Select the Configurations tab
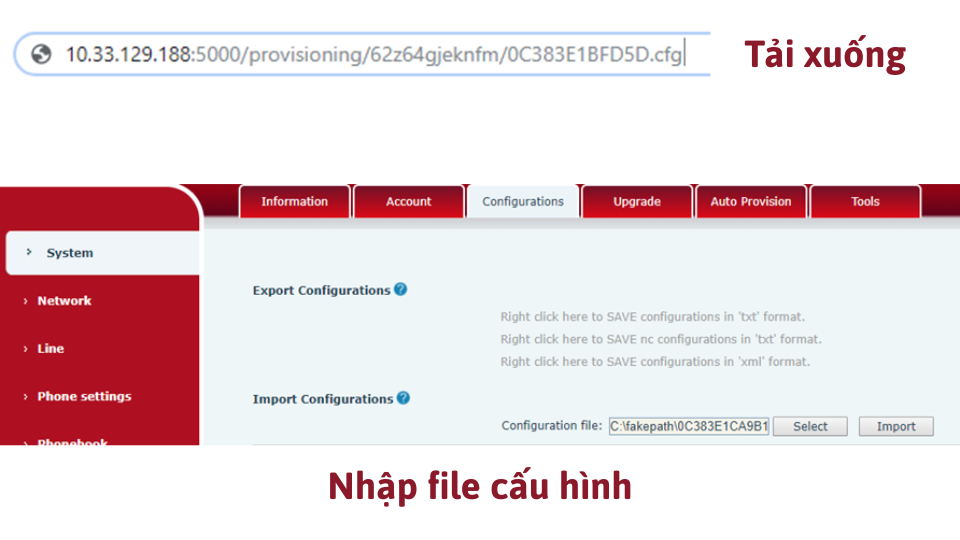The width and height of the screenshot is (960, 540). 523,201
